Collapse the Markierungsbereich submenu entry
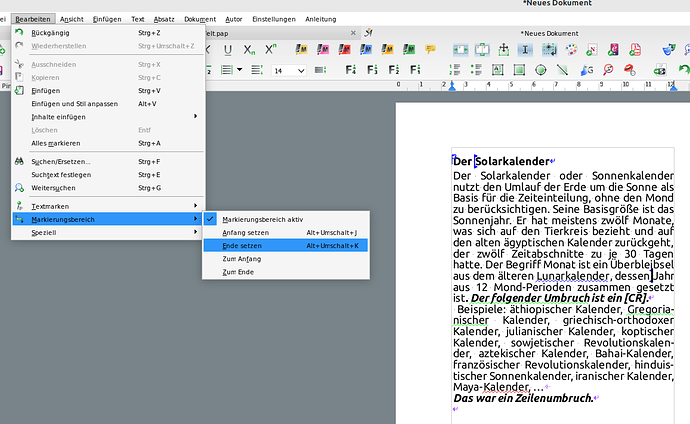Viewport: 690px width, 424px height. tap(109, 219)
